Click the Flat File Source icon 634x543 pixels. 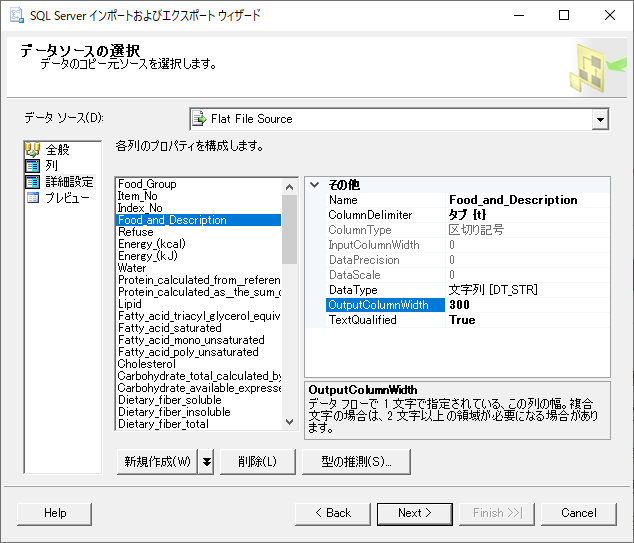pos(199,119)
